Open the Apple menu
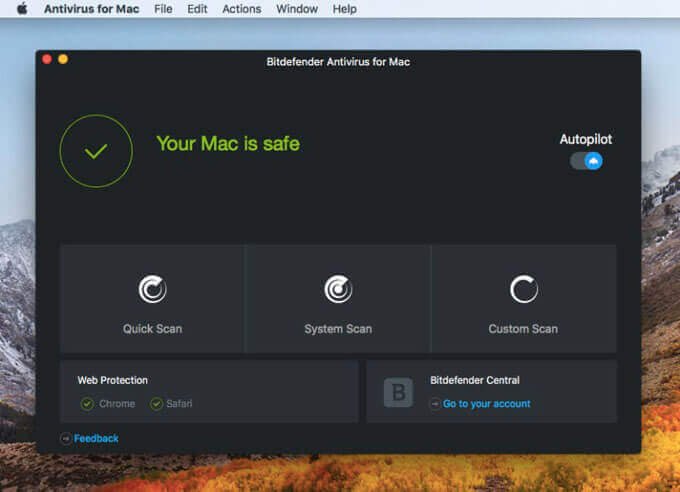The height and width of the screenshot is (492, 680). click(x=22, y=9)
